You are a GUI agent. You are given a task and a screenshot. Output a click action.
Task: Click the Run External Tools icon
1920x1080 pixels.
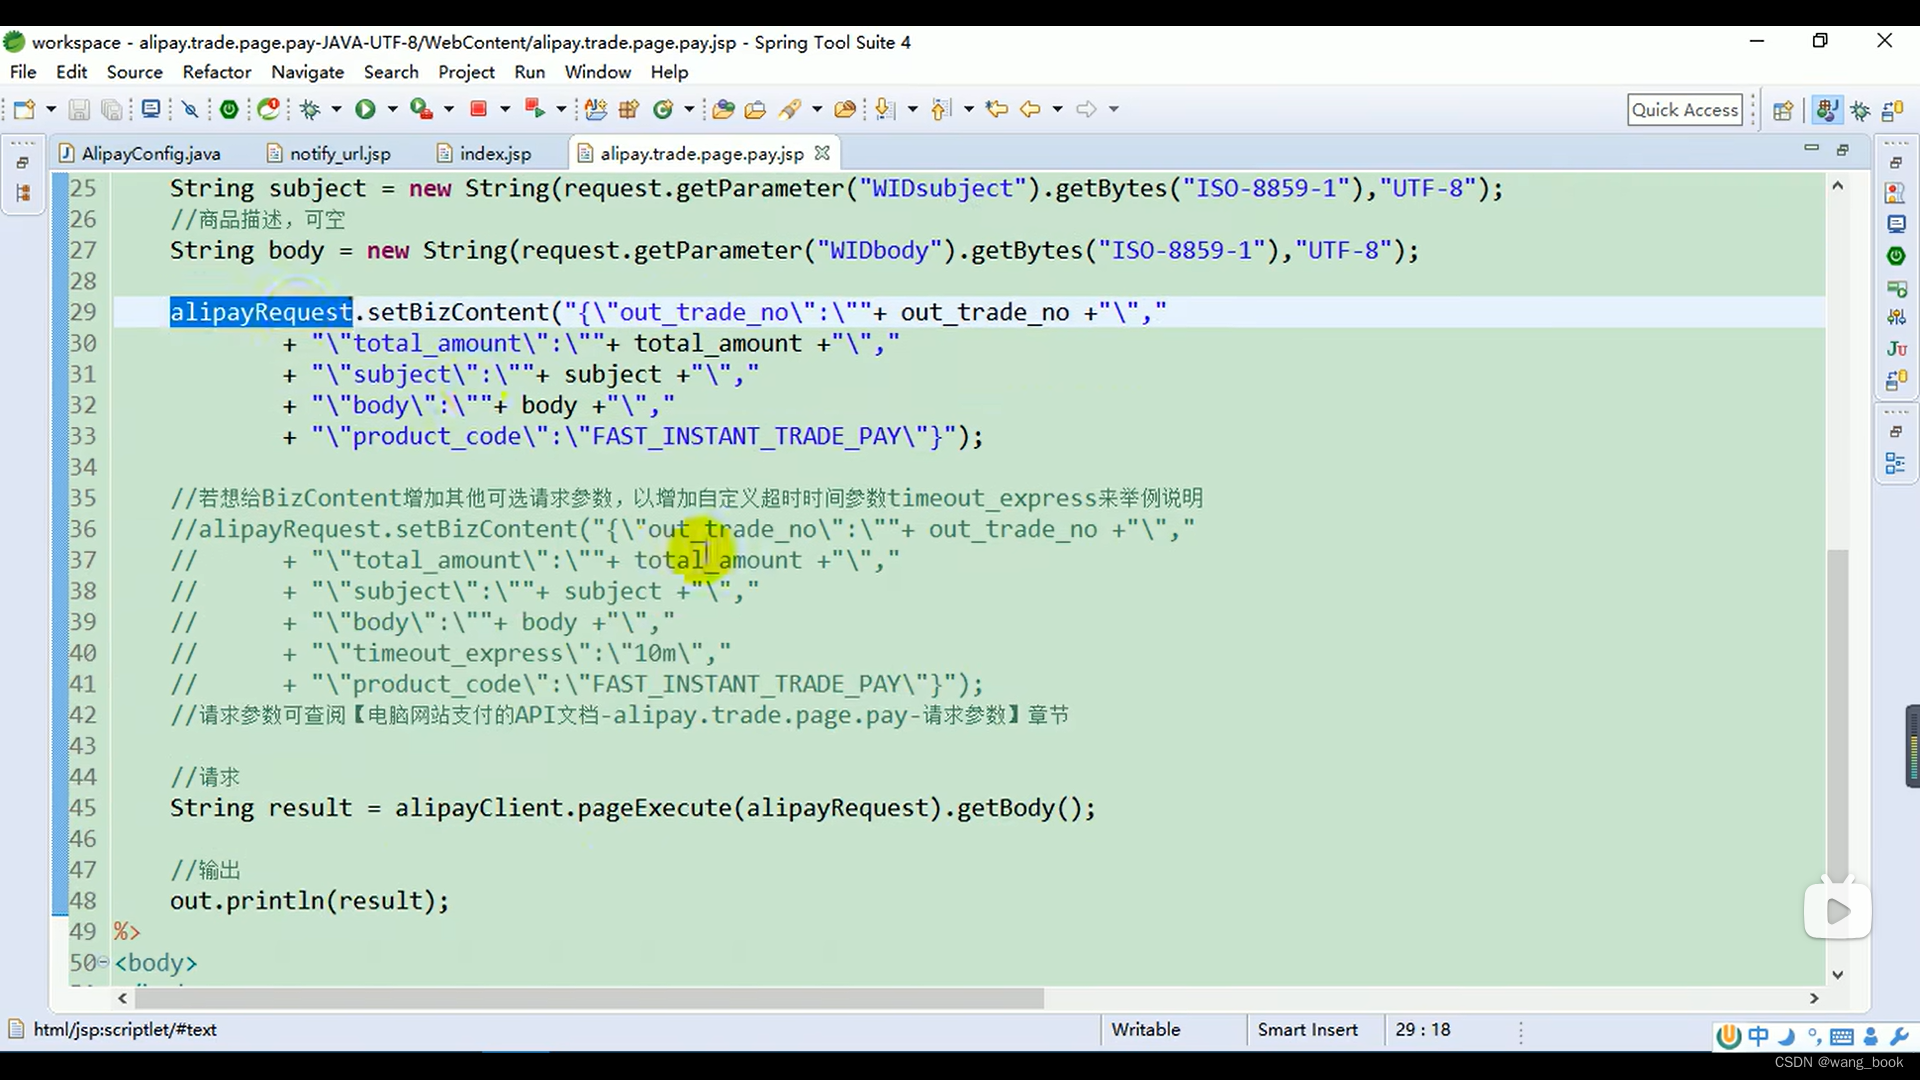pos(421,109)
